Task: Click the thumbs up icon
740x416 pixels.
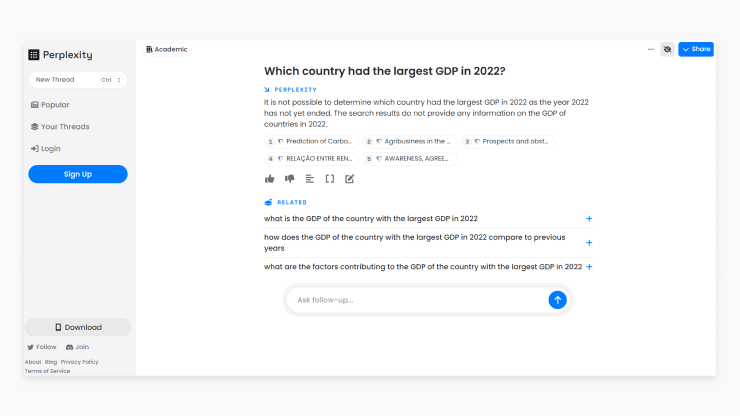Action: click(x=269, y=179)
